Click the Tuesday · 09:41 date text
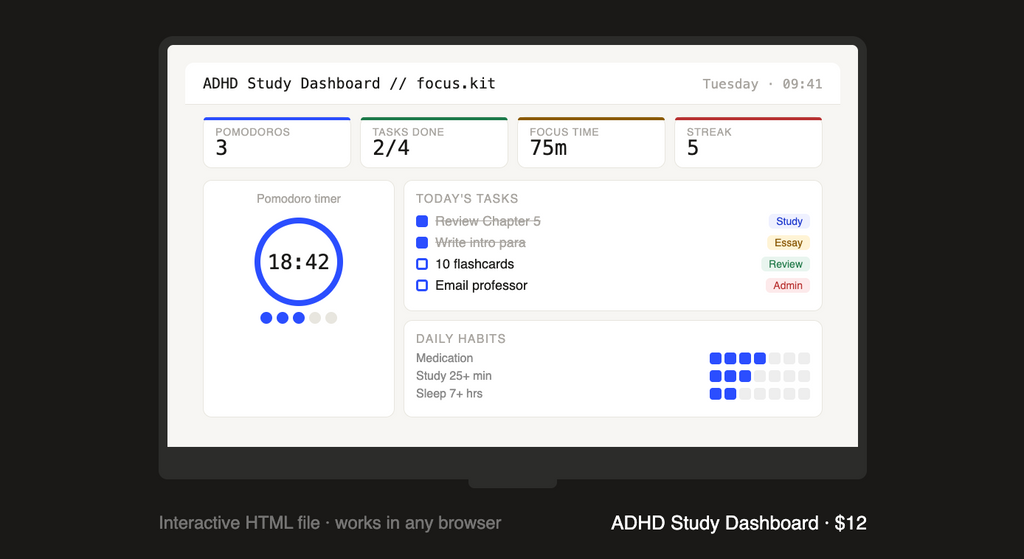 coord(762,84)
